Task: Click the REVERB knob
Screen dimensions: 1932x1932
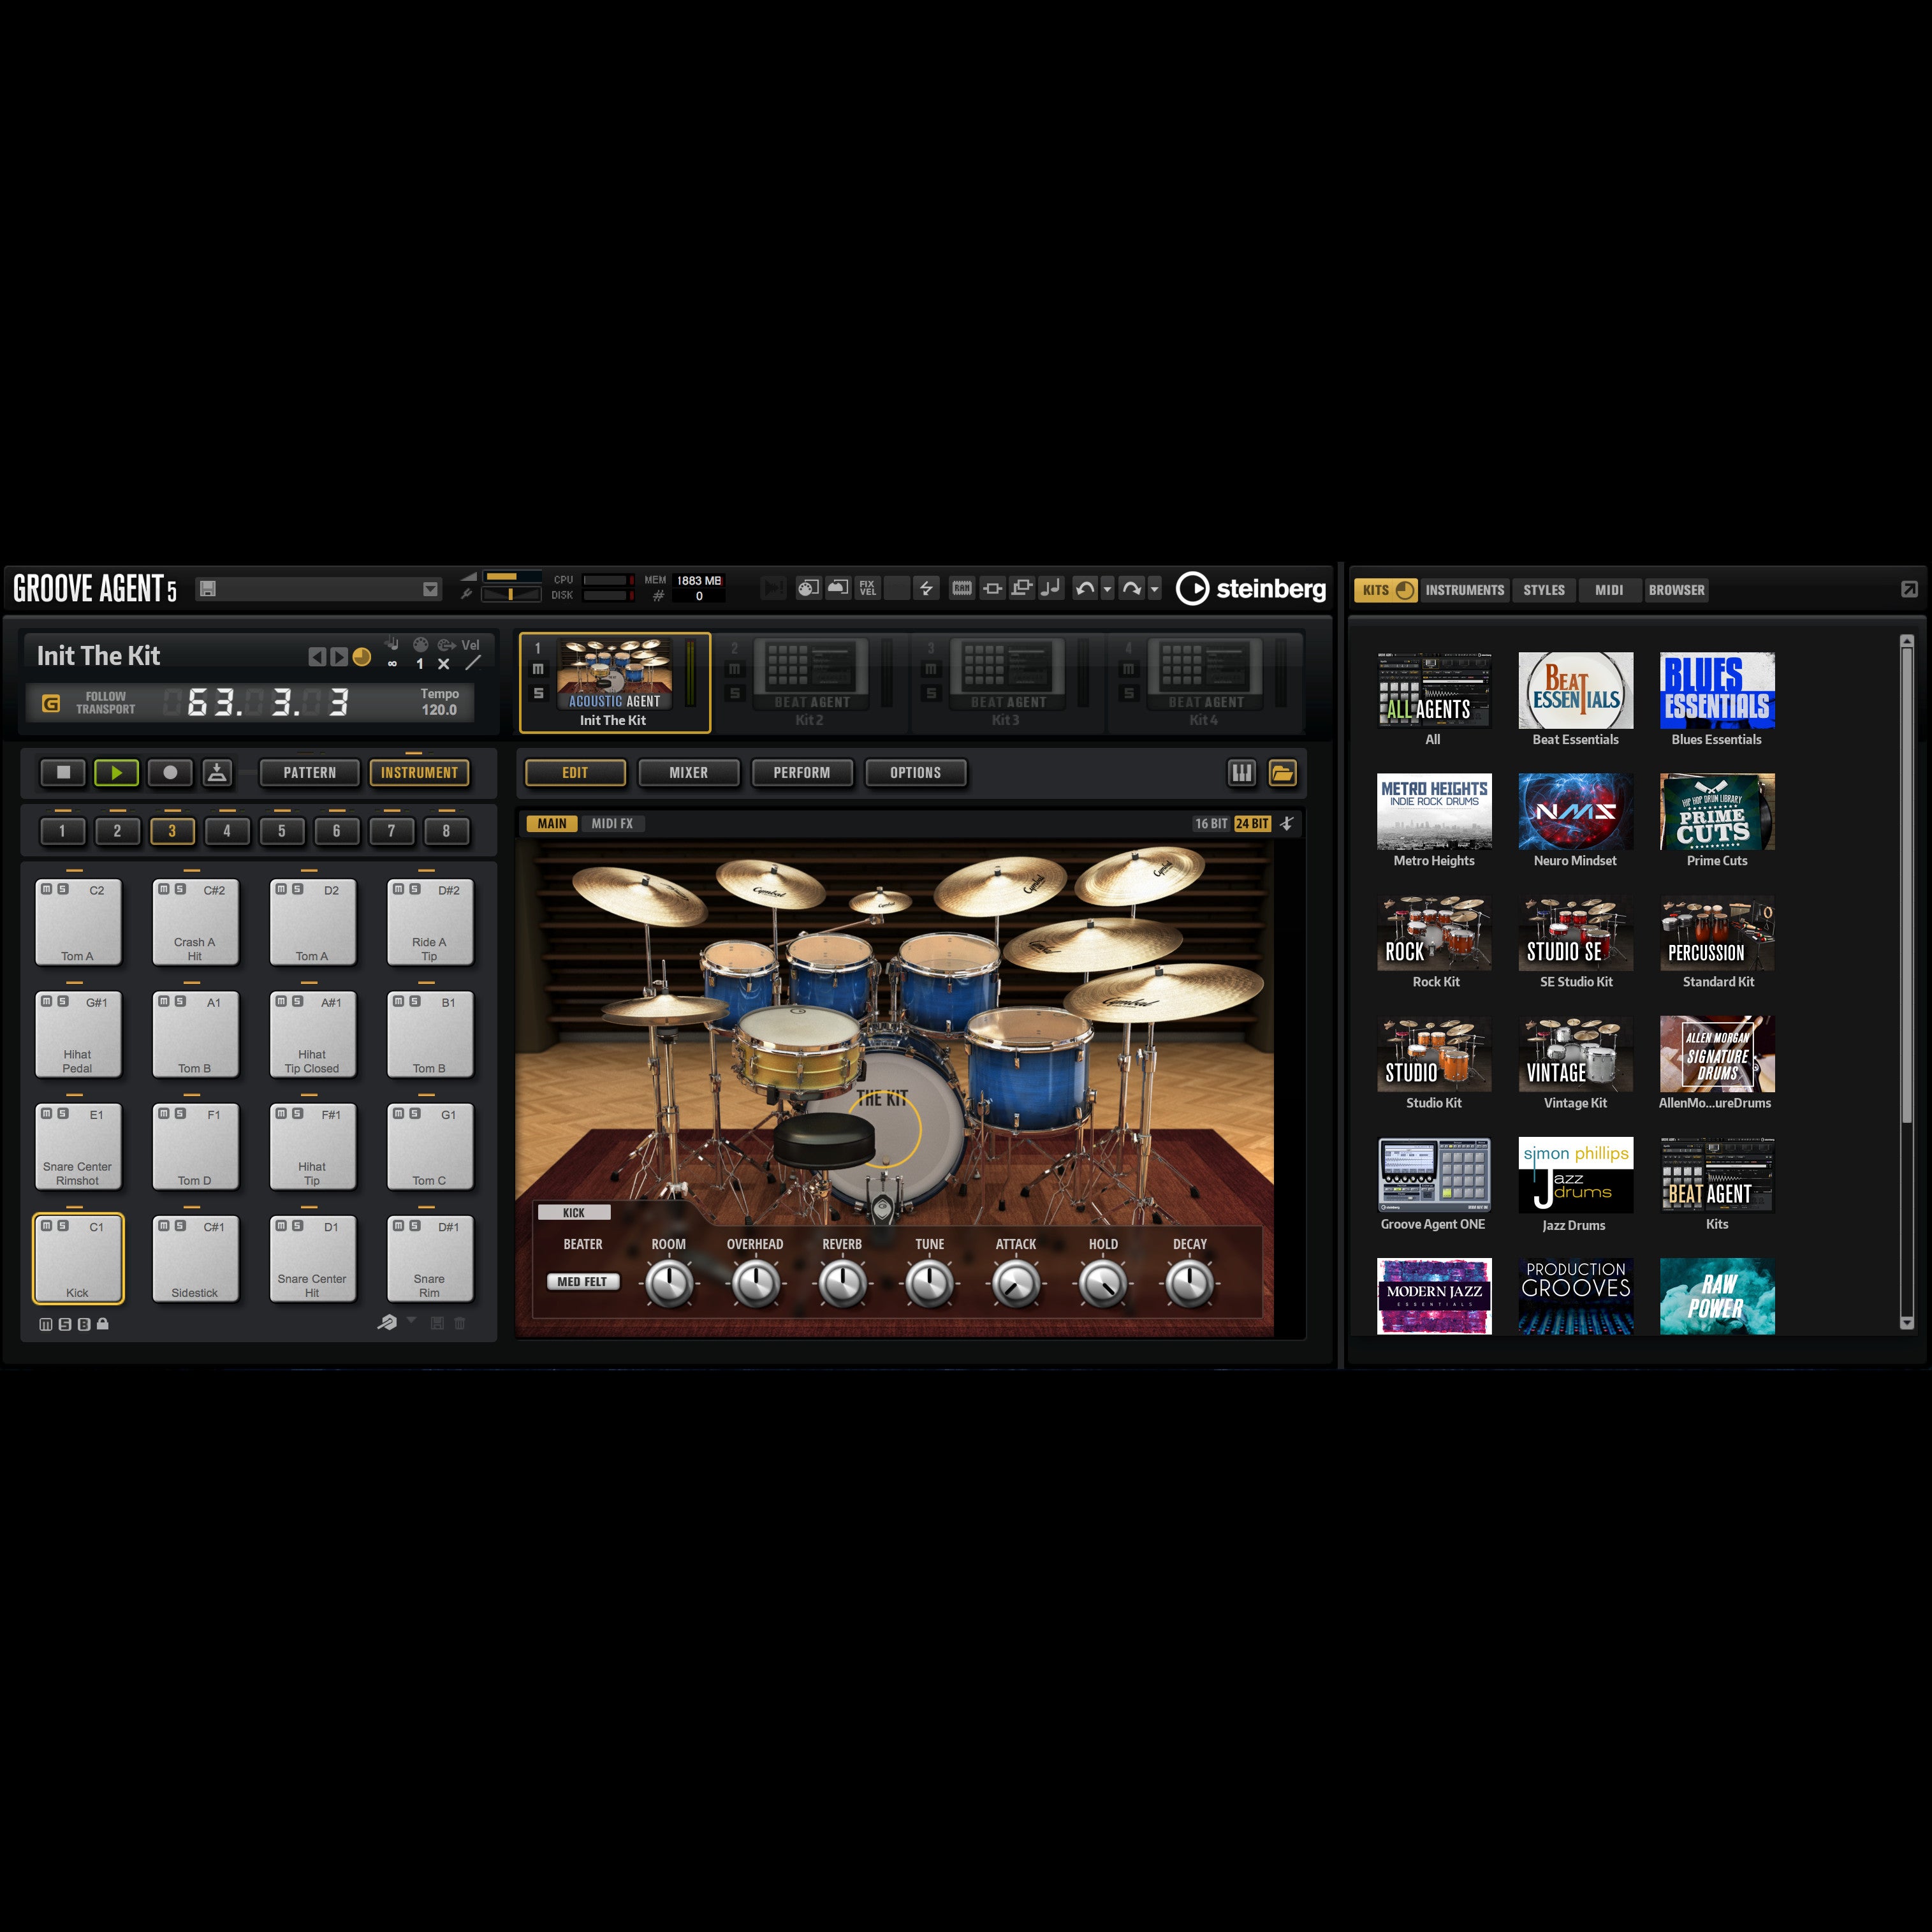Action: (x=842, y=1284)
